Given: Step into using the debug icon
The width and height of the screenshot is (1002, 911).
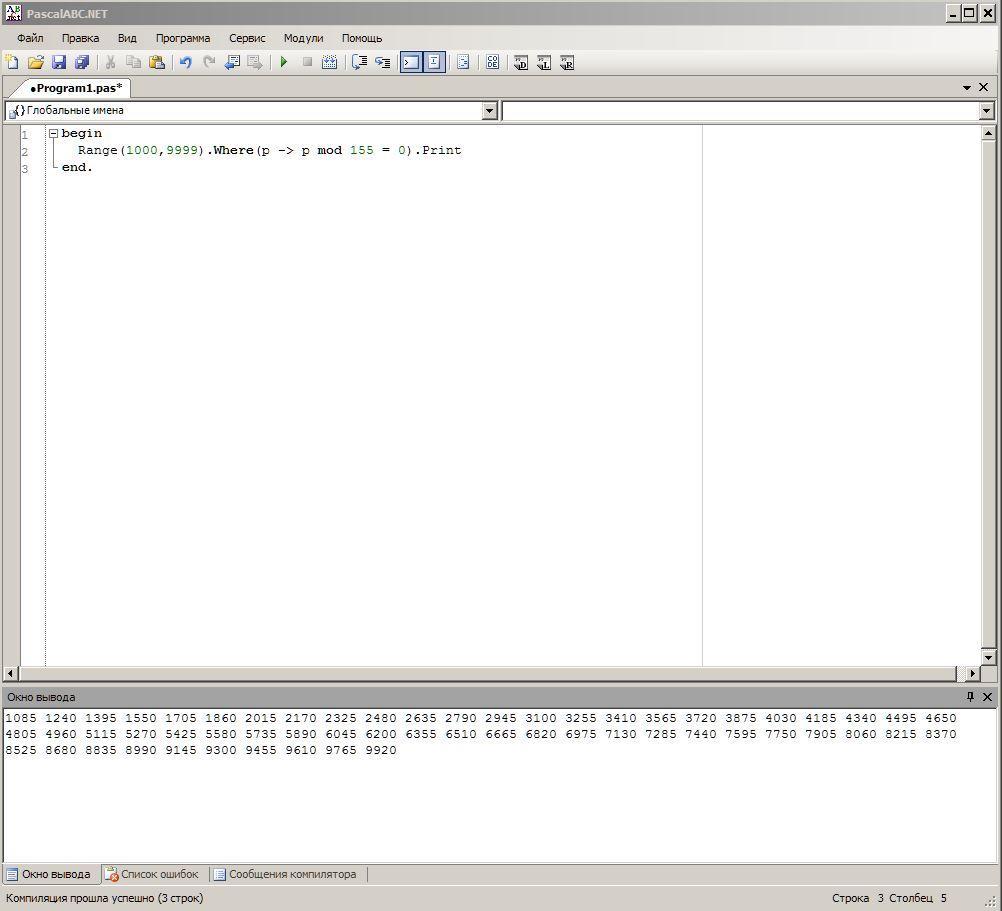Looking at the screenshot, I should click(383, 62).
